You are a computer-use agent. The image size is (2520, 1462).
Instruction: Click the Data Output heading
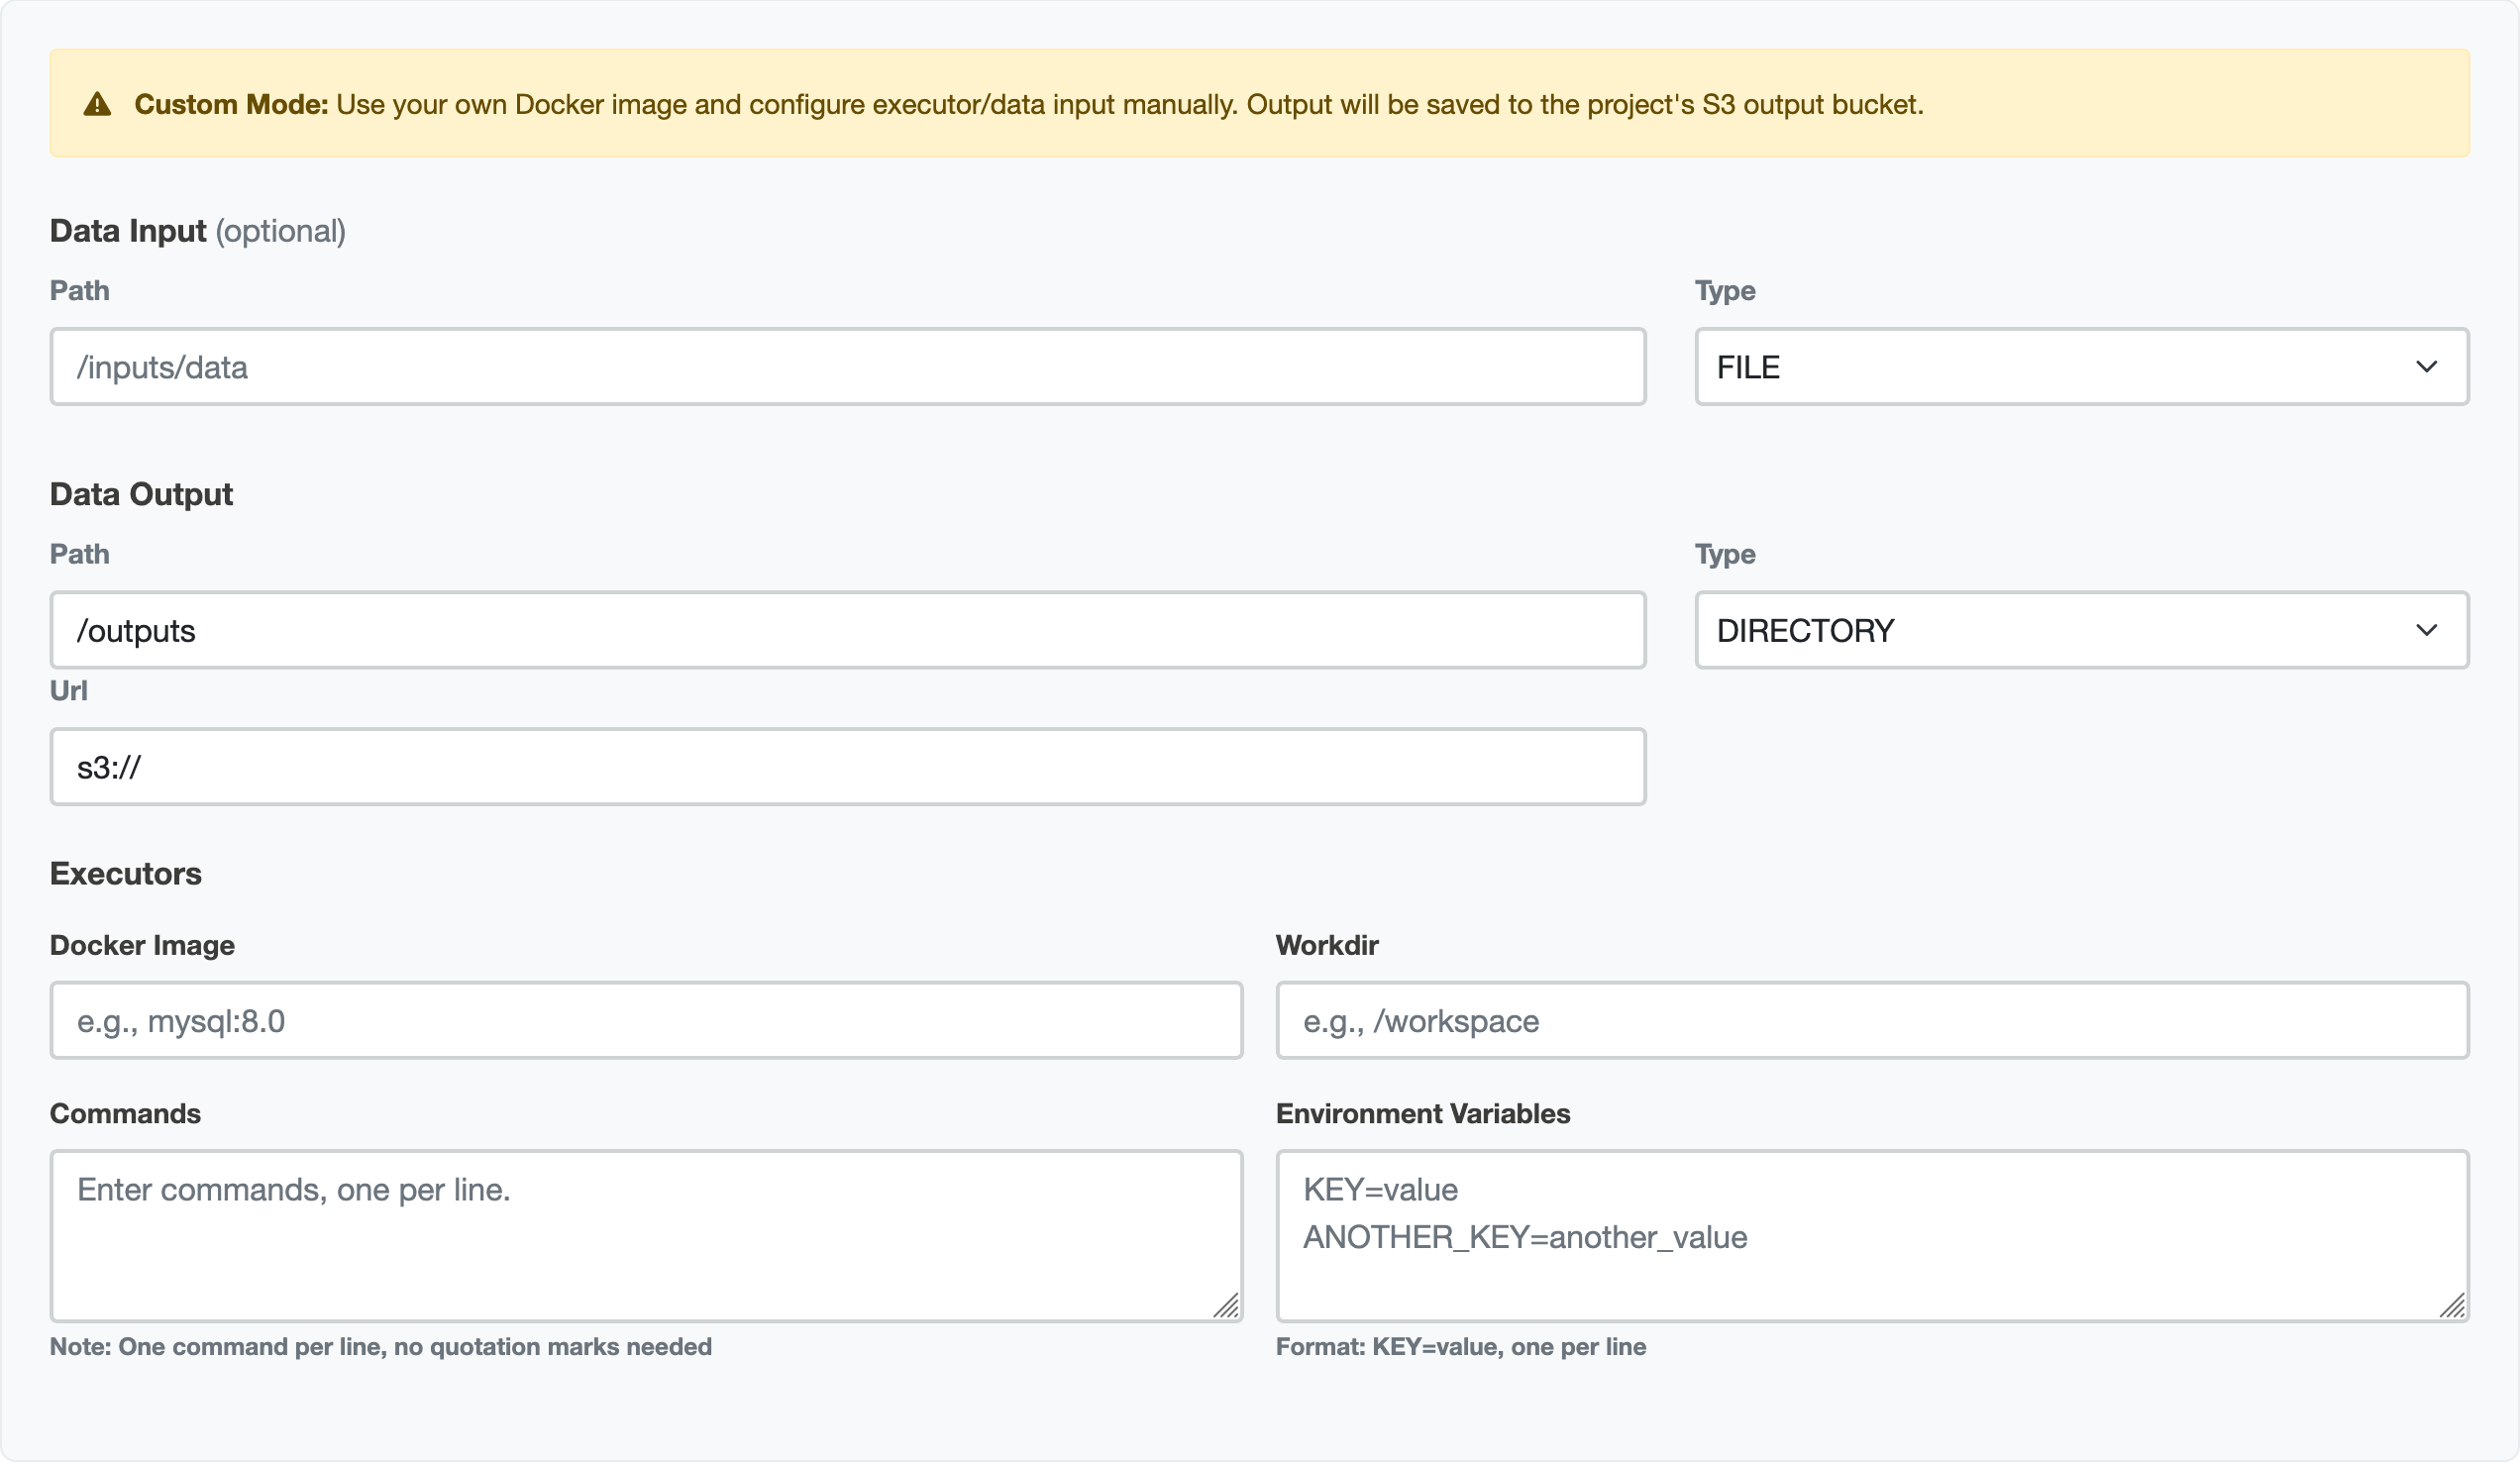141,493
